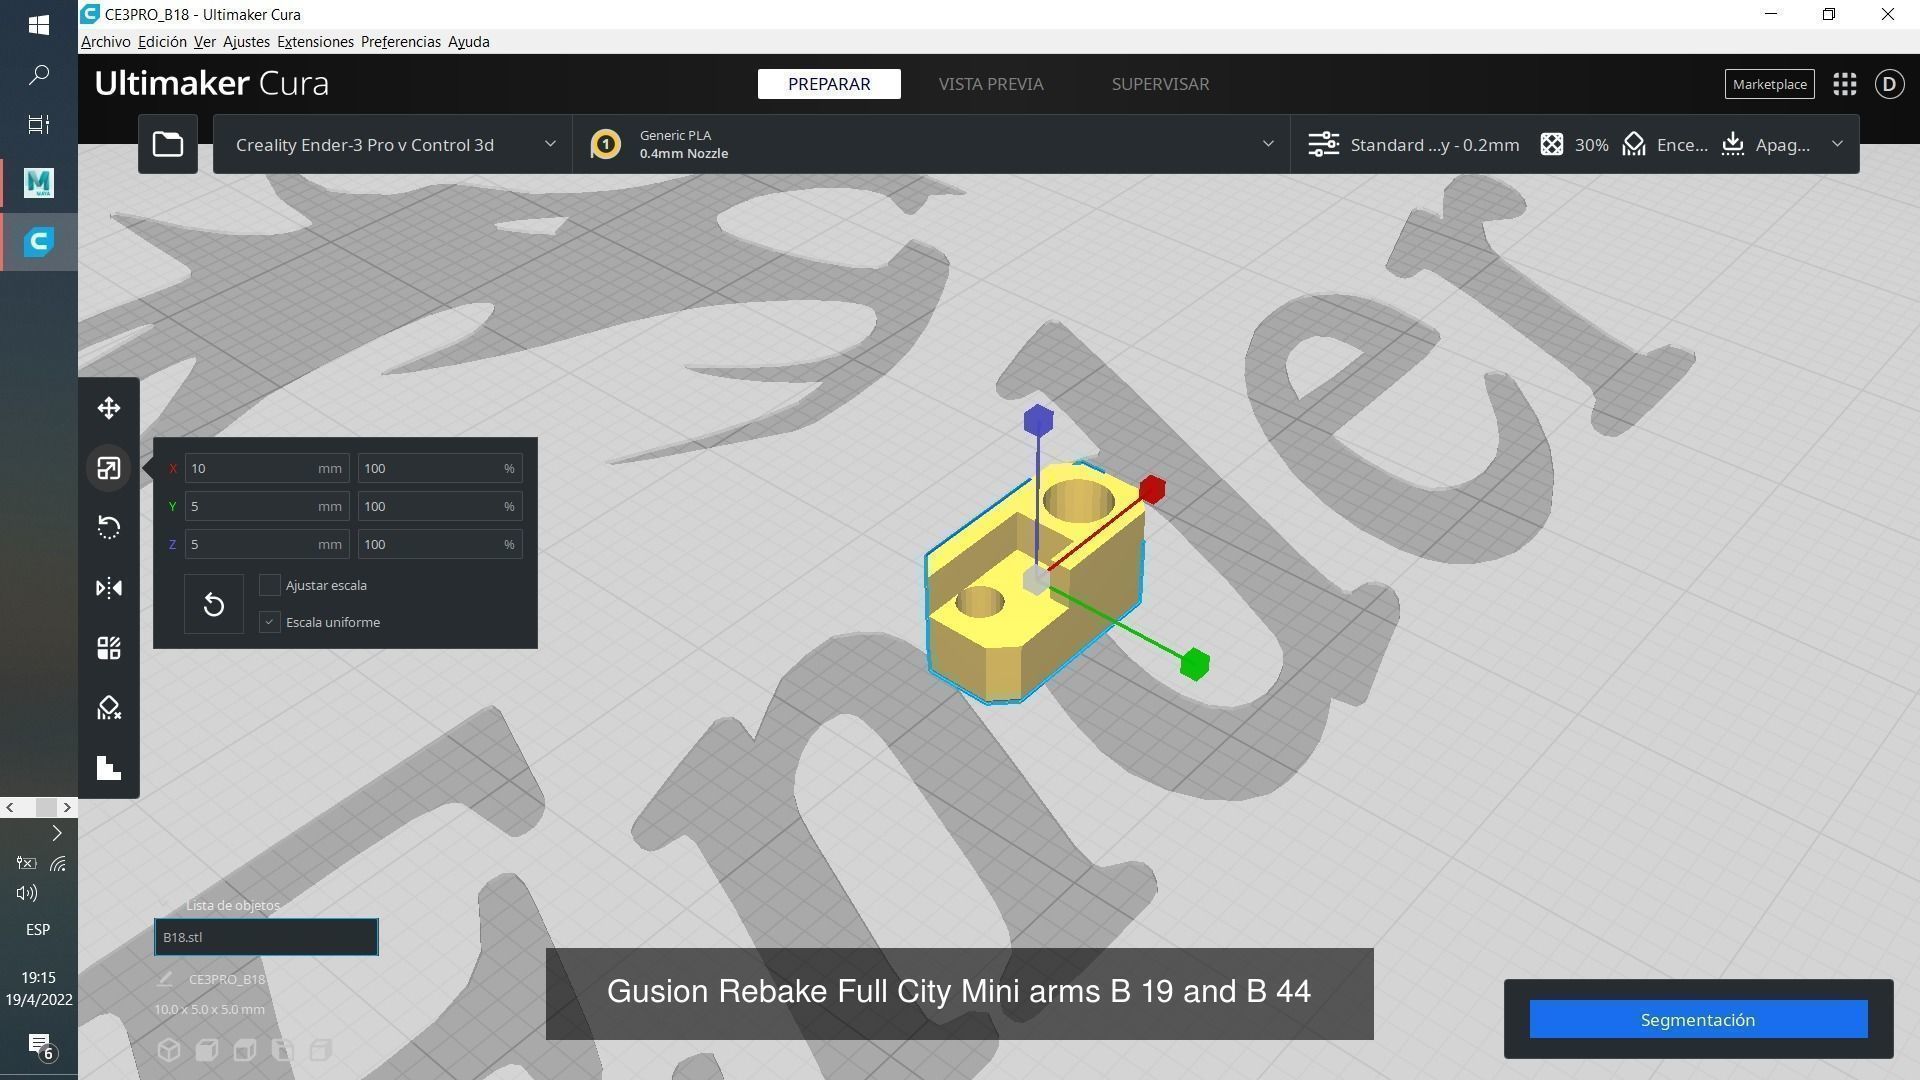The height and width of the screenshot is (1080, 1920).
Task: Click the reset scale arrow button
Action: [213, 604]
